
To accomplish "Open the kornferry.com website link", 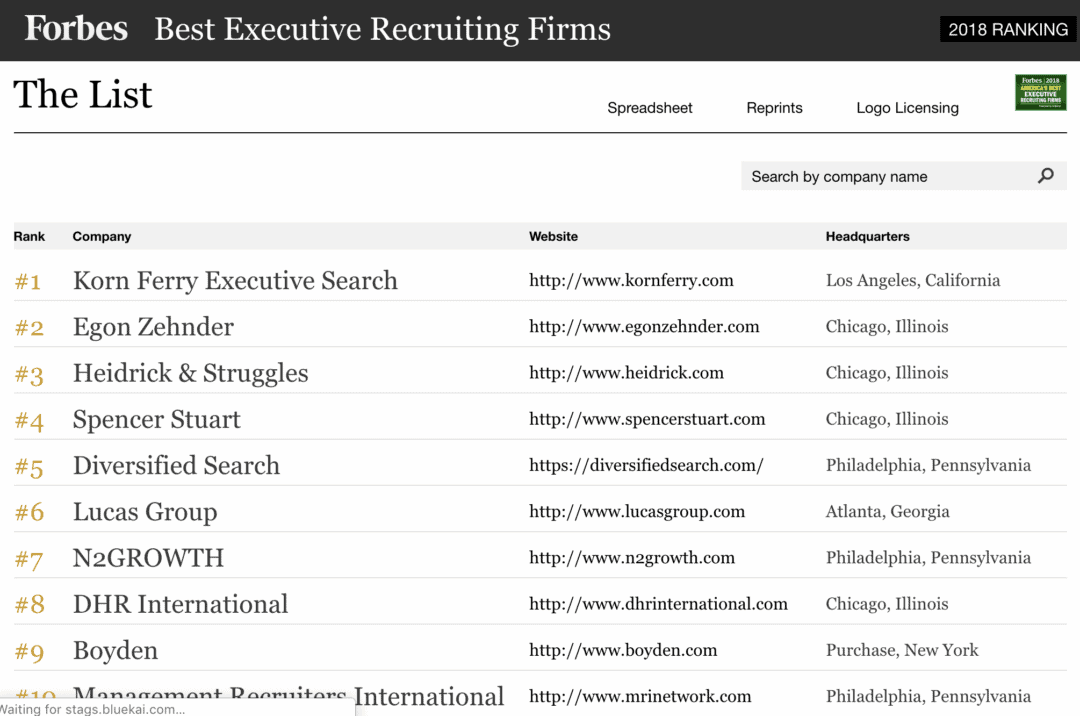I will tap(631, 281).
